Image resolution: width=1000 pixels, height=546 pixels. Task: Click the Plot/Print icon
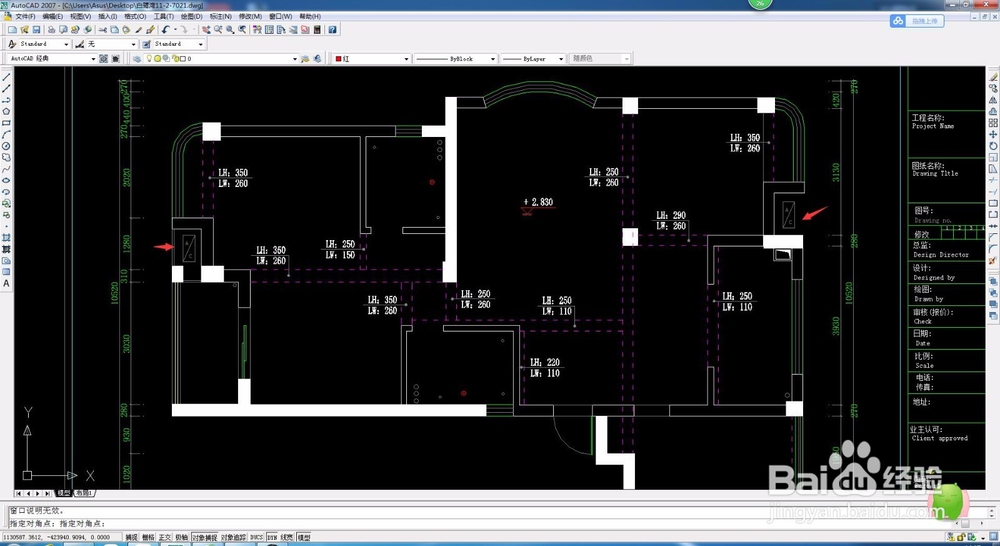point(52,30)
